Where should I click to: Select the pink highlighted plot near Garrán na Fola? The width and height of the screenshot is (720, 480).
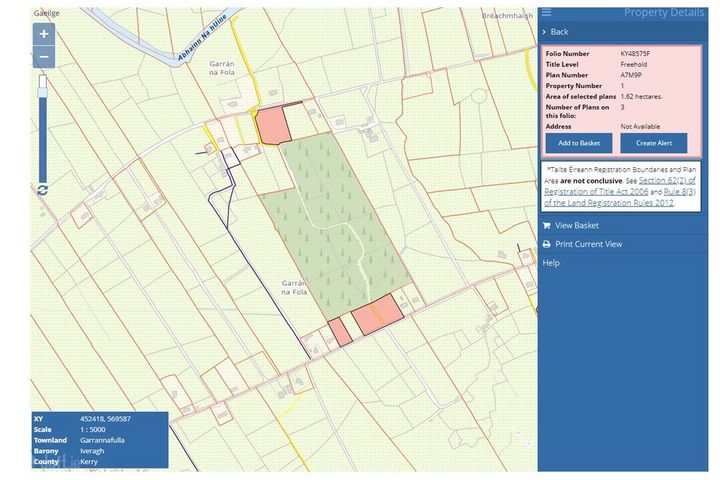point(271,125)
